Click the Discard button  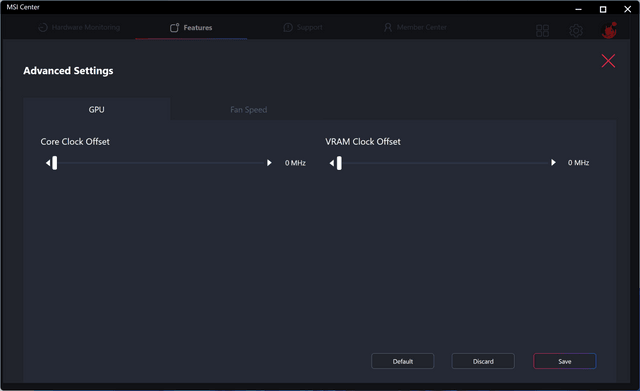point(483,361)
